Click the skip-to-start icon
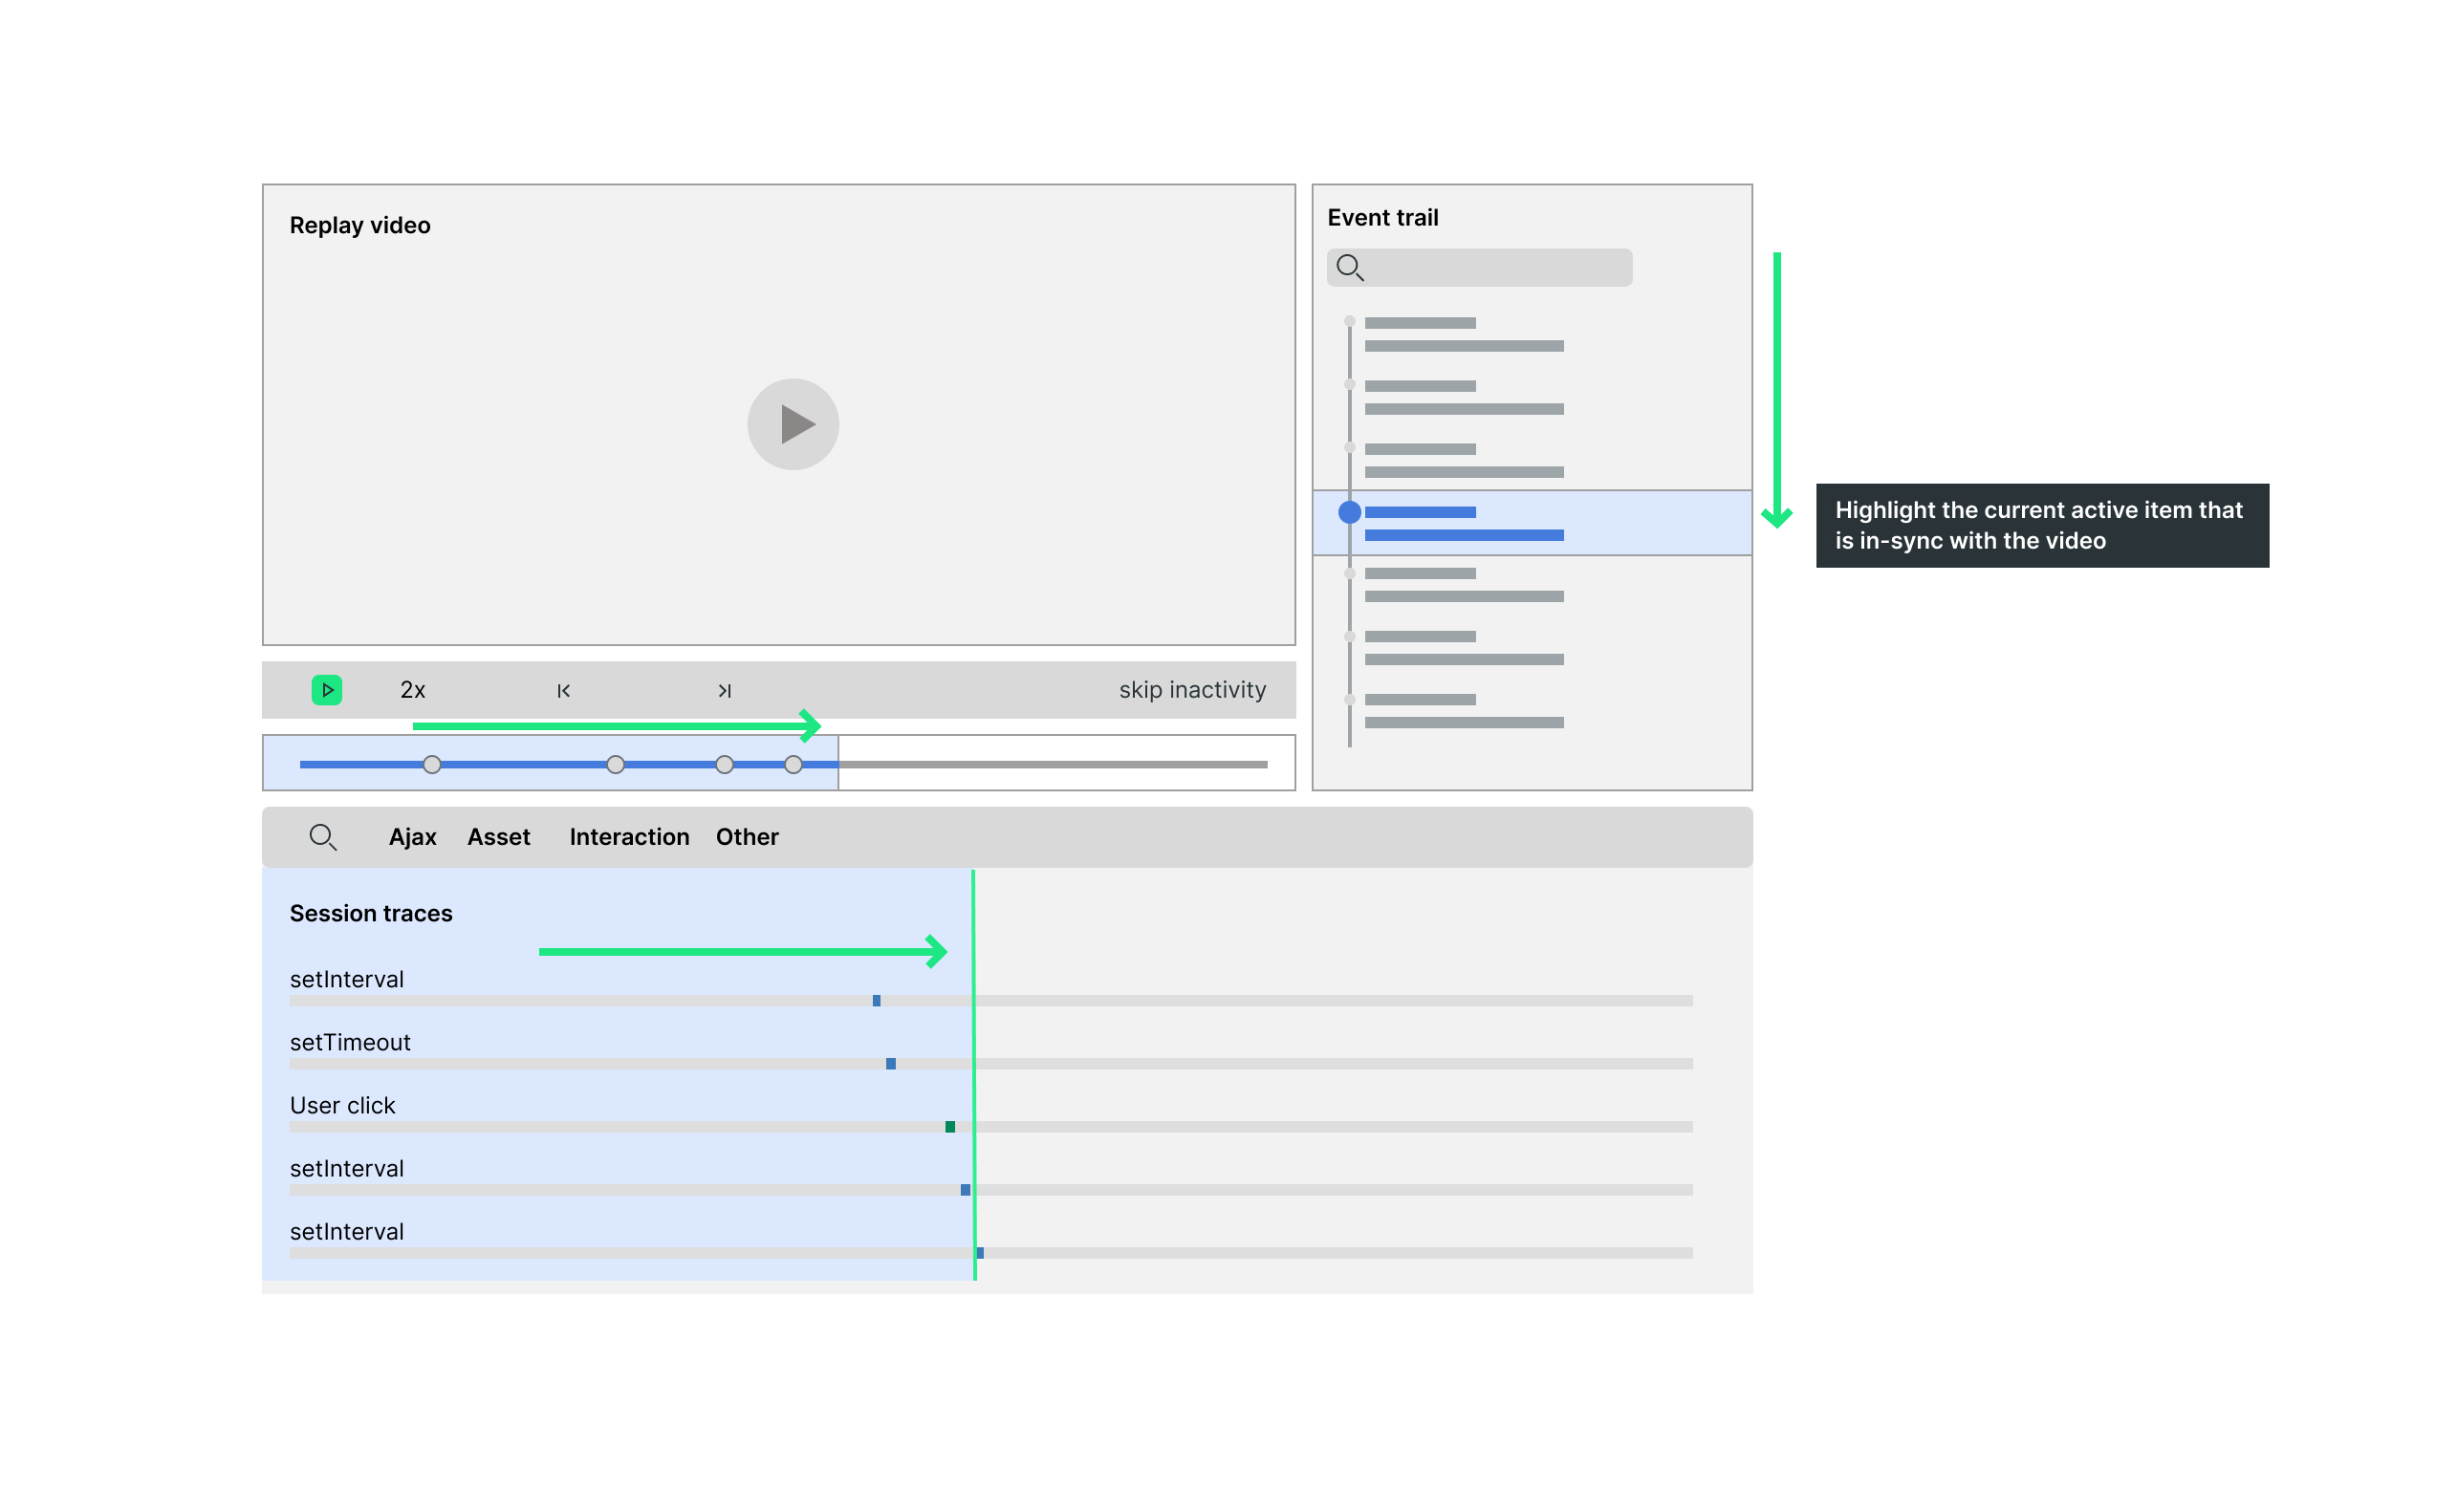The image size is (2457, 1512). [x=563, y=690]
